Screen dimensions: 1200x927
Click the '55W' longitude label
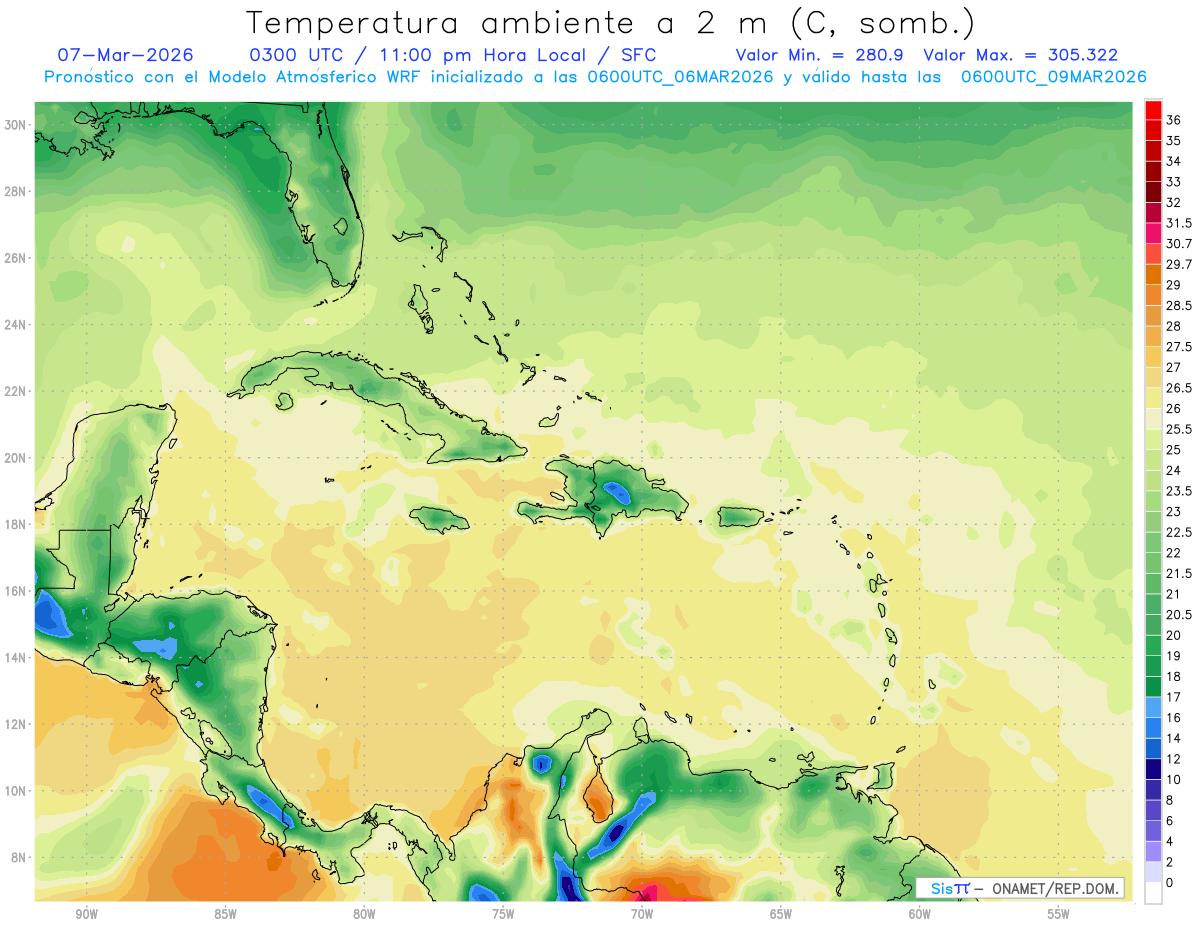pyautogui.click(x=1059, y=914)
